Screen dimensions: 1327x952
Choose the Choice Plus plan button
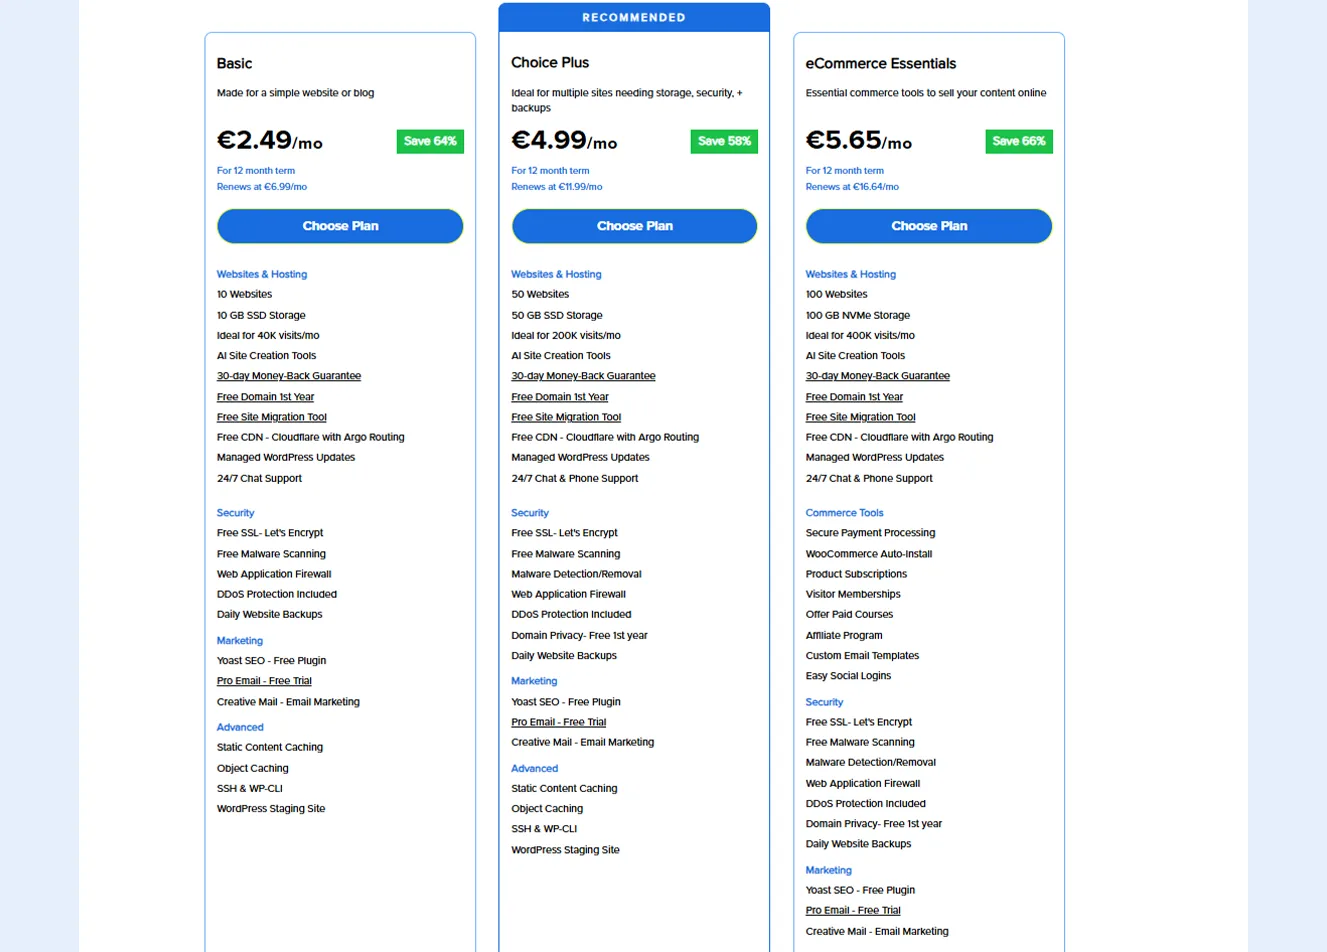point(634,226)
